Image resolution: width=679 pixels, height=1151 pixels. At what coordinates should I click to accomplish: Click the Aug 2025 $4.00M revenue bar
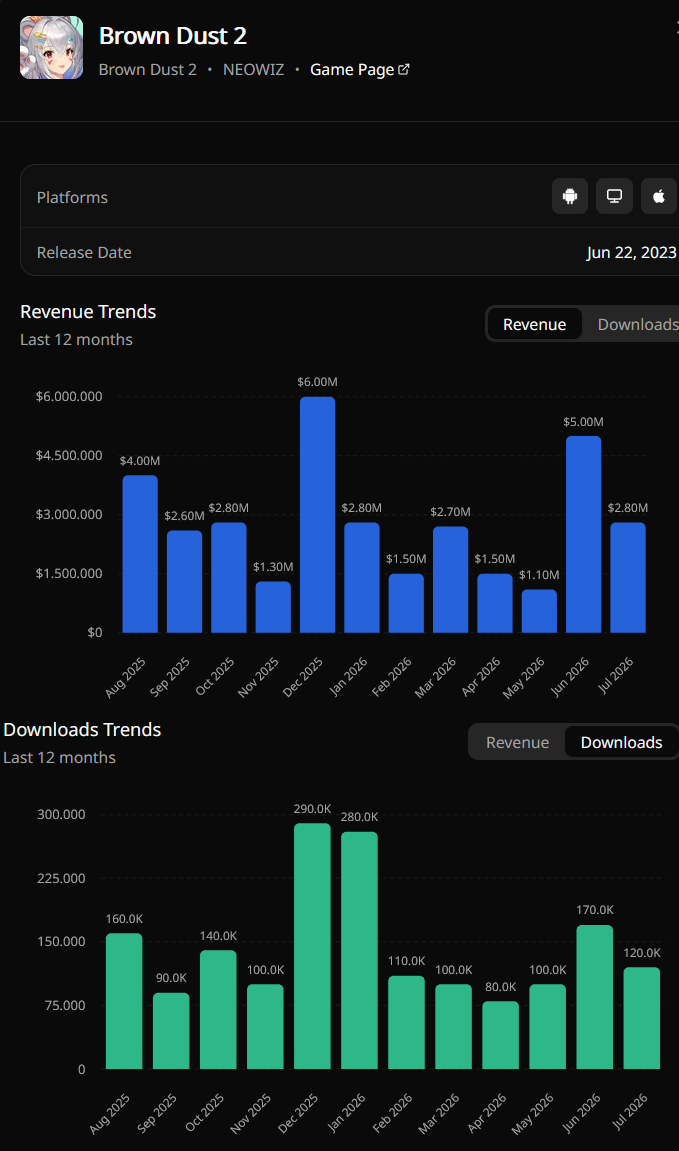(140, 554)
